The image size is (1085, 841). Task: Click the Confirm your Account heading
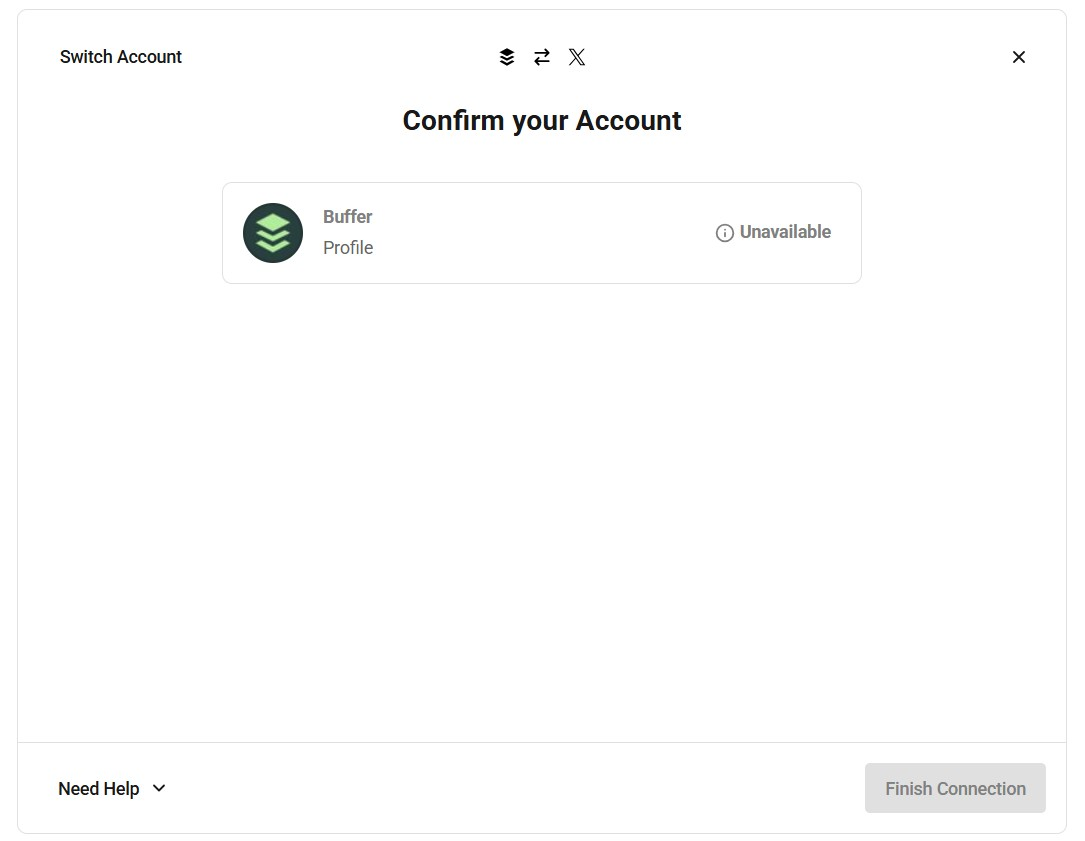542,120
